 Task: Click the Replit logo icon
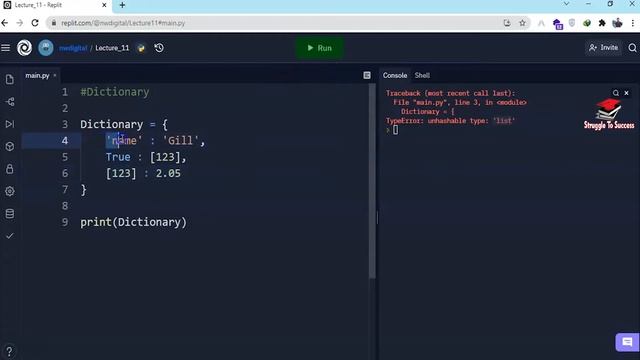coord(24,48)
